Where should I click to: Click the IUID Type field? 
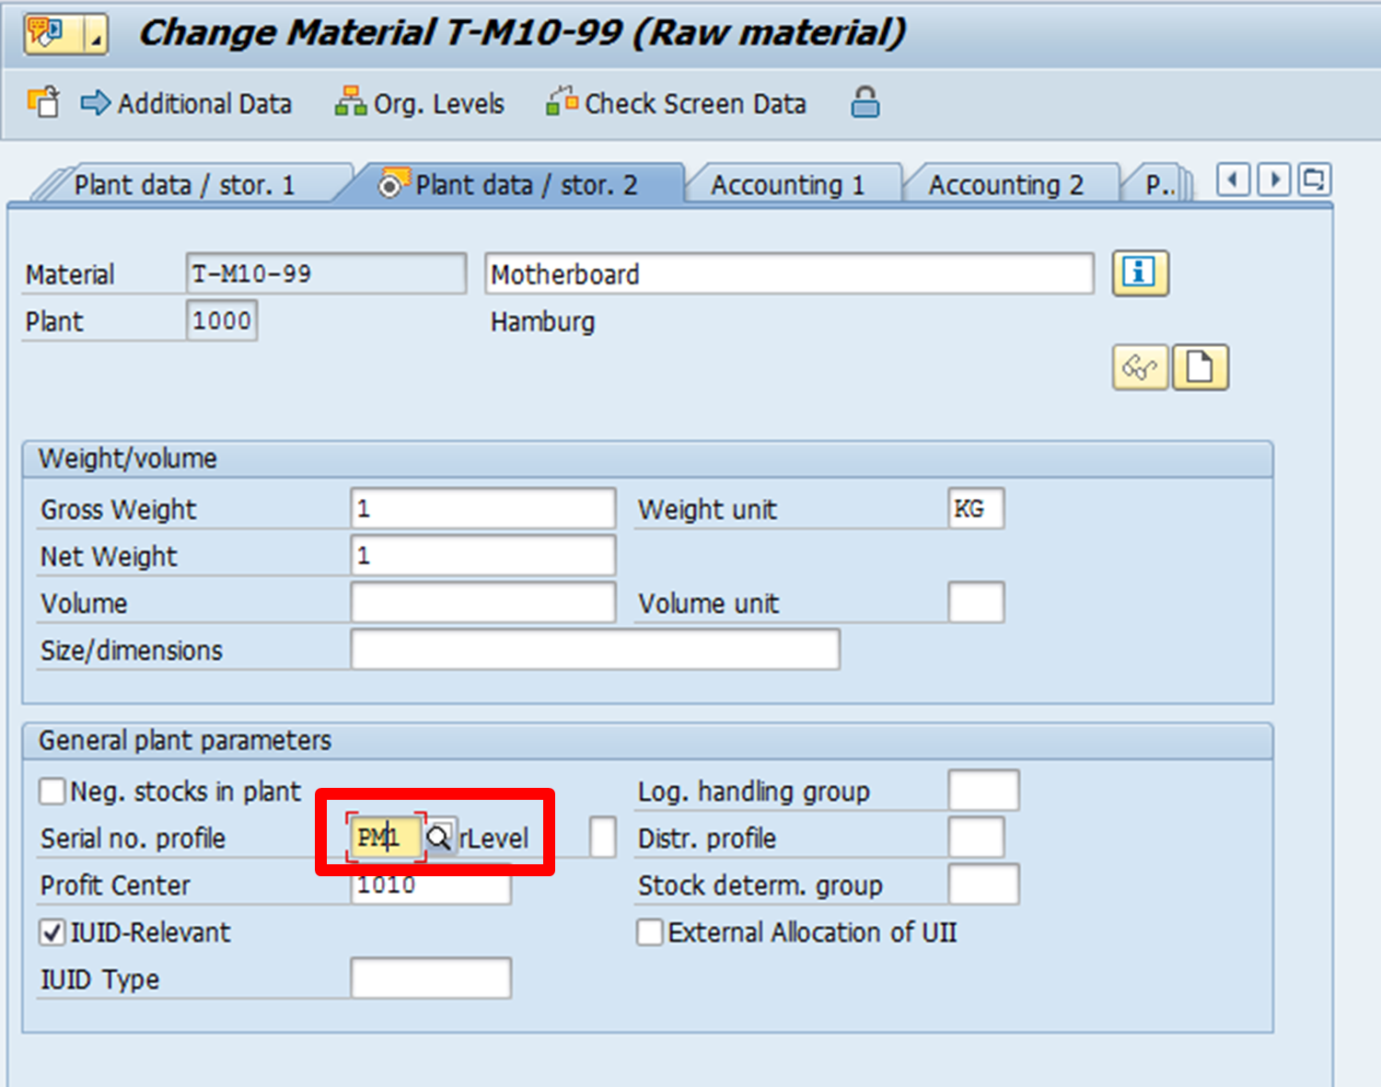pyautogui.click(x=431, y=978)
